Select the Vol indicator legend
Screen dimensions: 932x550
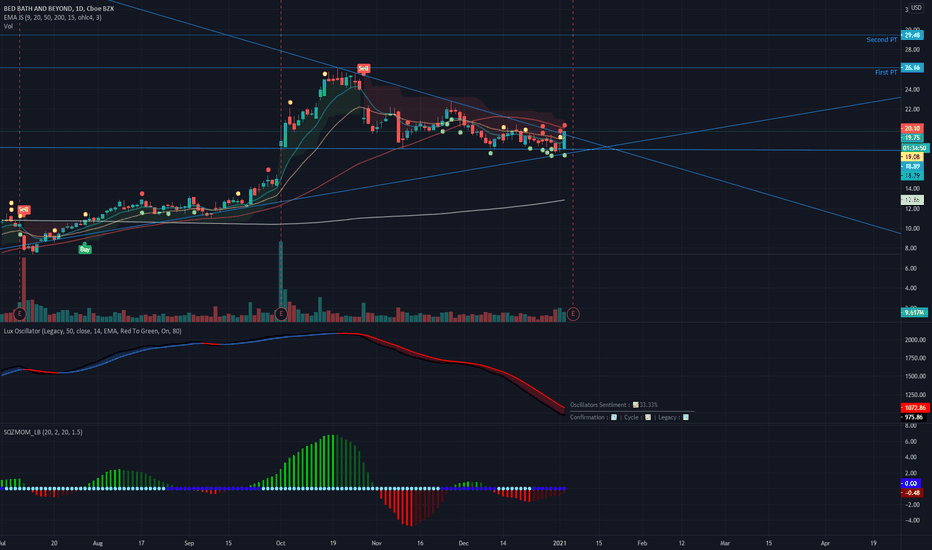click(8, 26)
